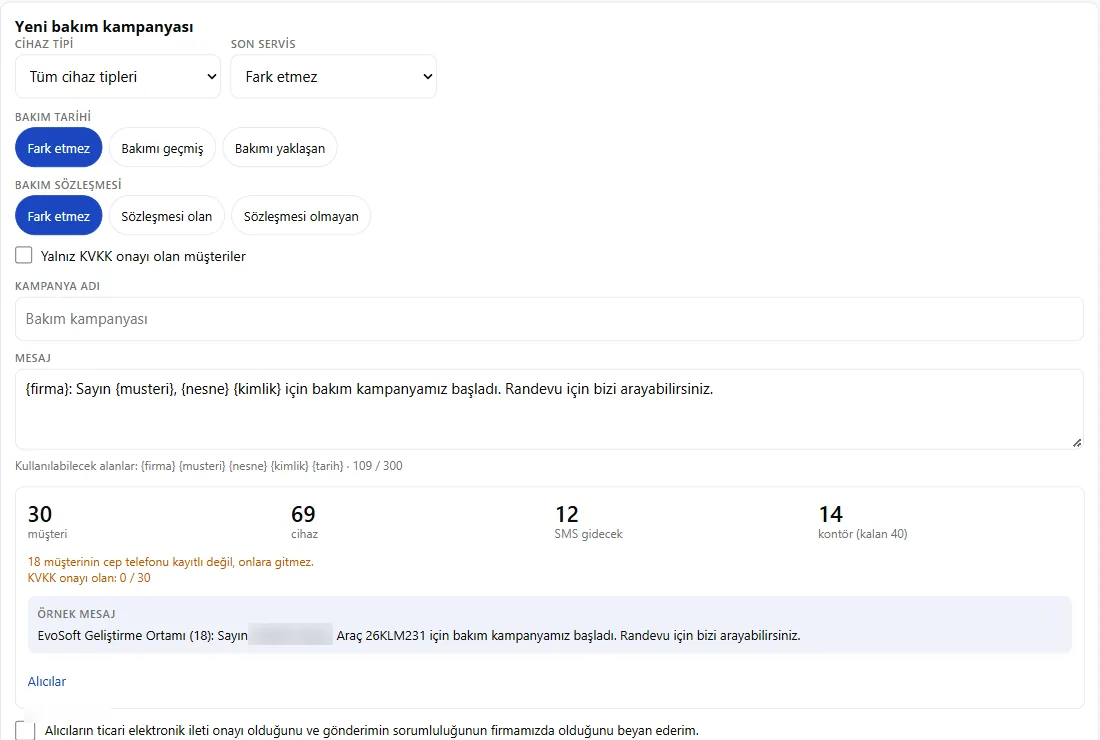
Task: Click the Kampanya Adı input field
Action: [549, 319]
